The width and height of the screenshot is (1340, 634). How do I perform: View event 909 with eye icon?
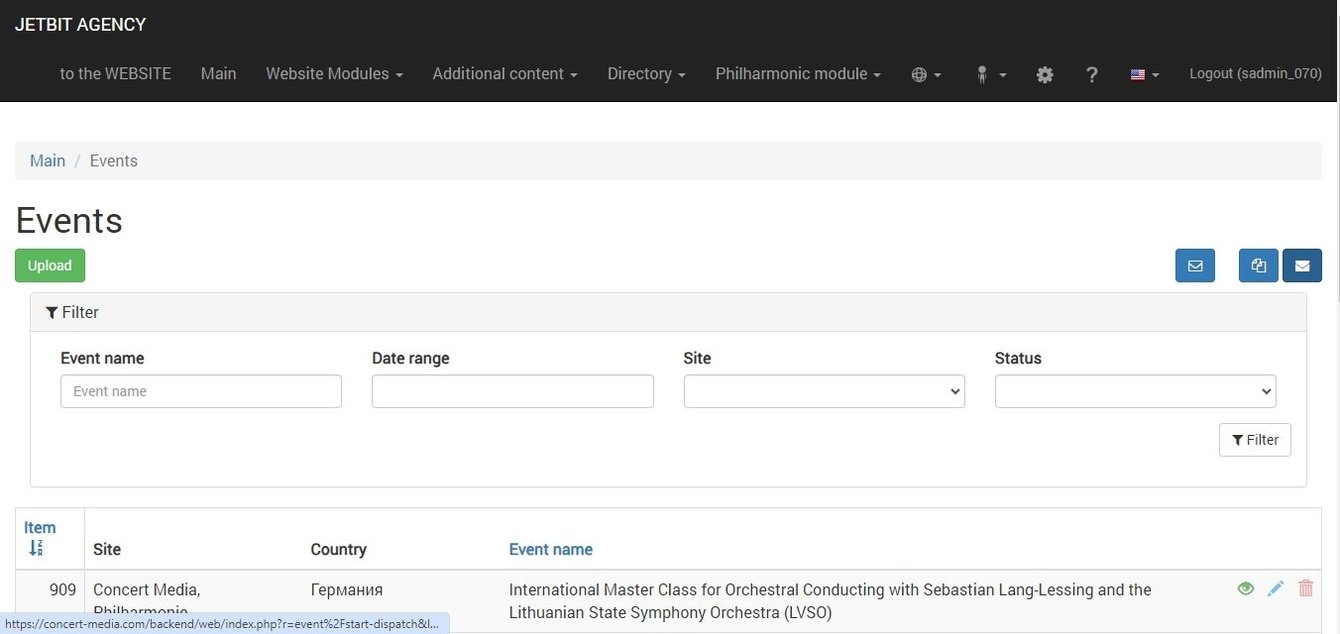pos(1245,589)
